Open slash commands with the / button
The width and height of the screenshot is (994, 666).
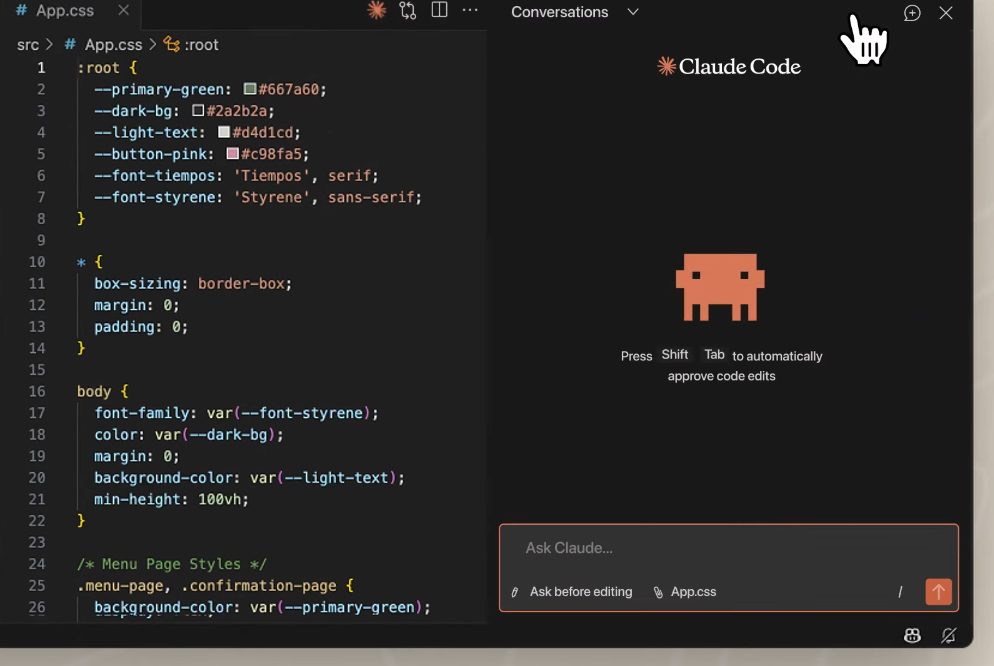[x=900, y=592]
